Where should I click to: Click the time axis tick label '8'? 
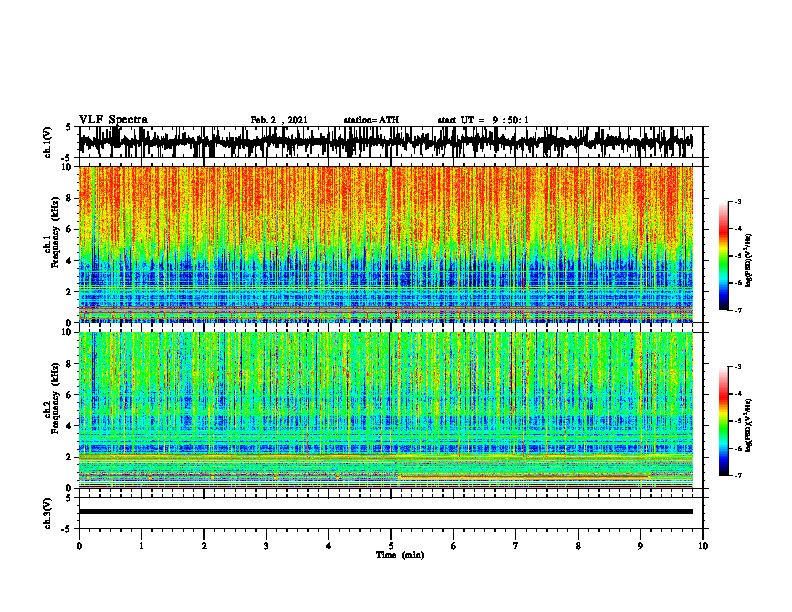pyautogui.click(x=578, y=546)
